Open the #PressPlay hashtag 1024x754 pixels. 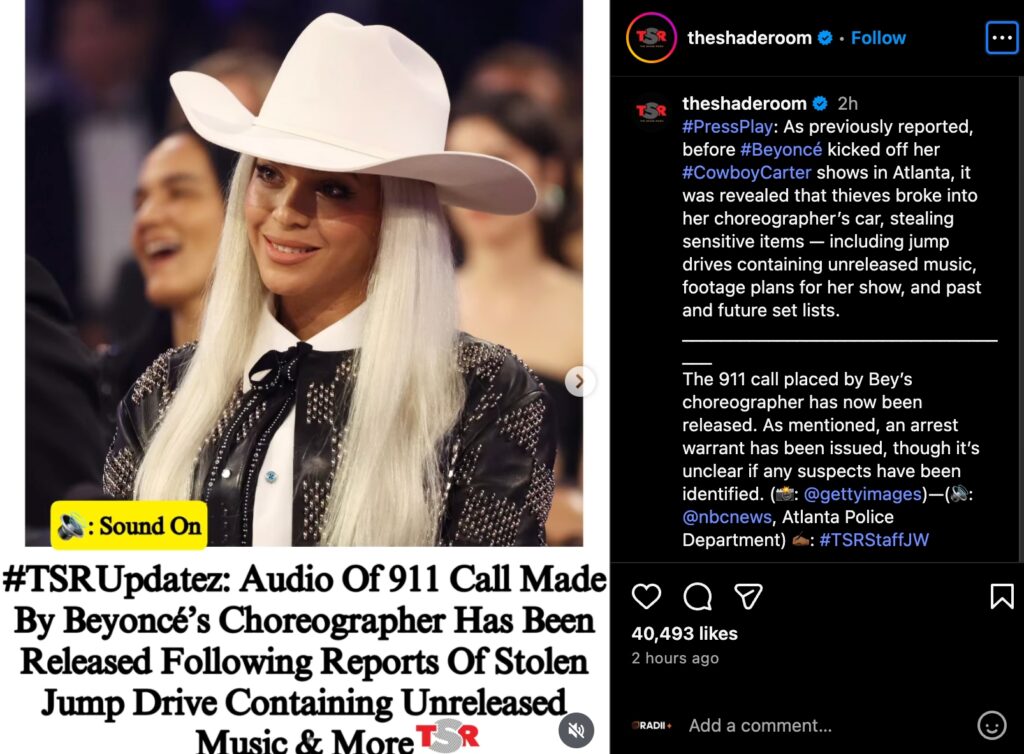click(728, 127)
